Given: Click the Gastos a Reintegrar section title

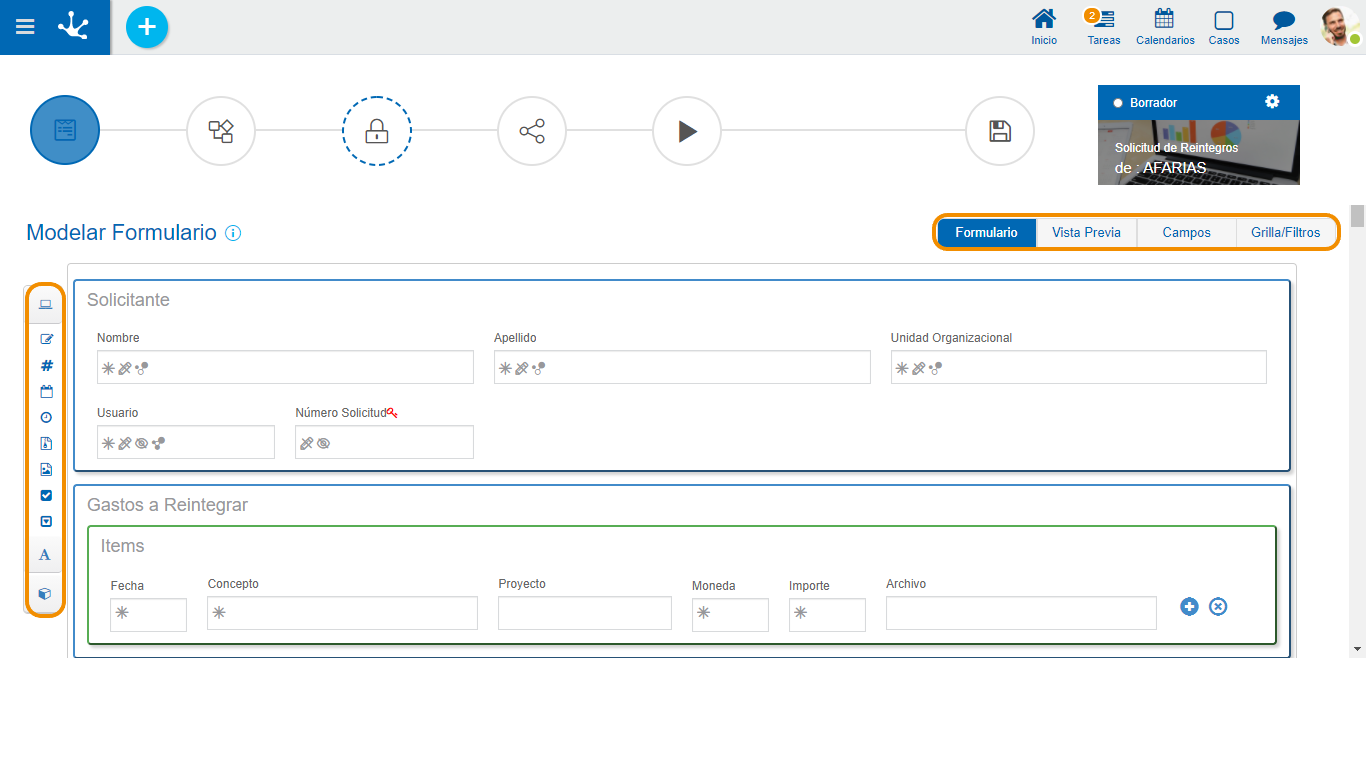Looking at the screenshot, I should 167,505.
